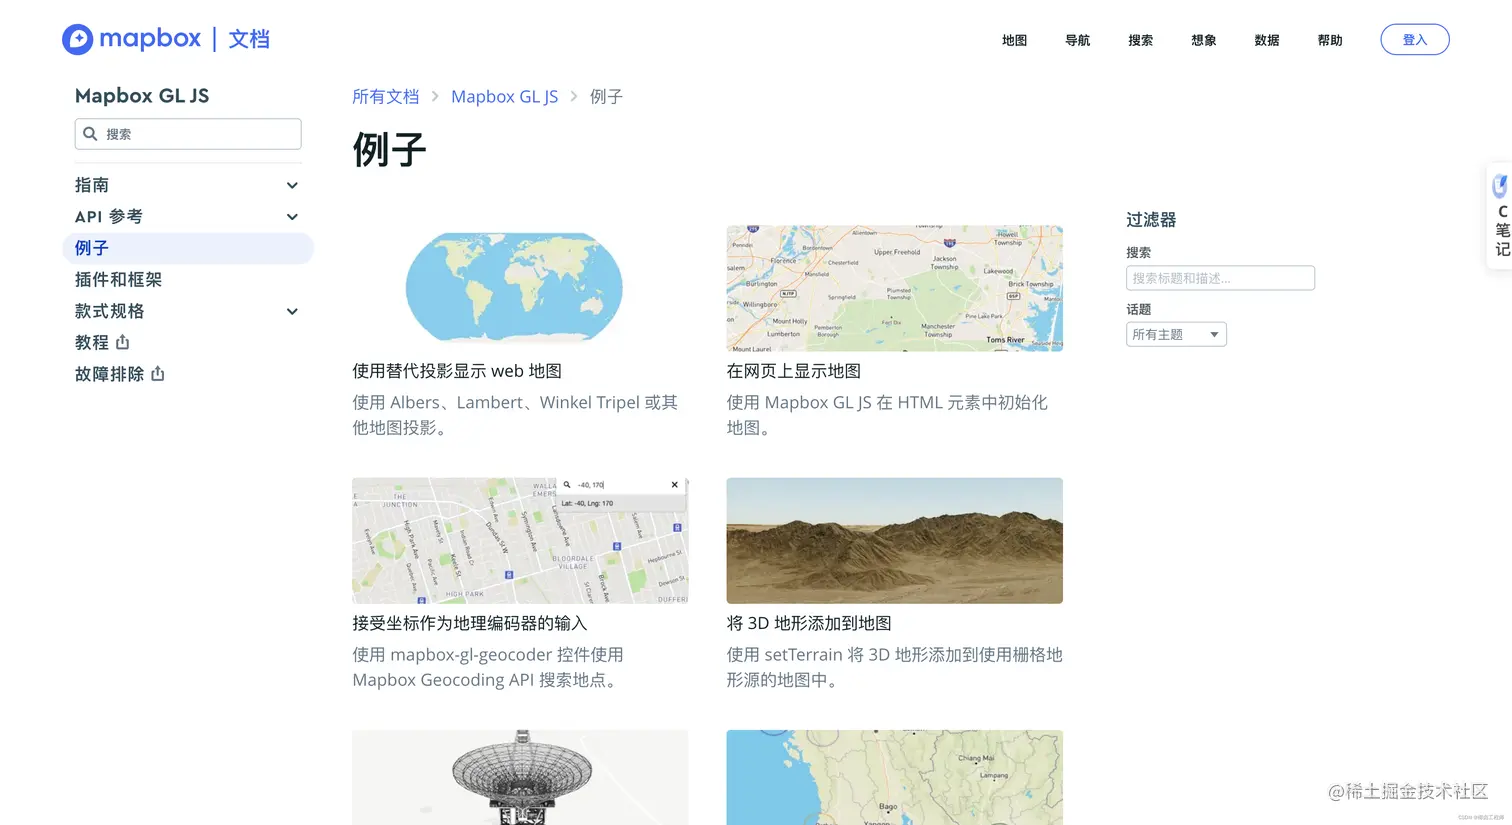Click the search magnifier icon in sidebar

(x=90, y=134)
